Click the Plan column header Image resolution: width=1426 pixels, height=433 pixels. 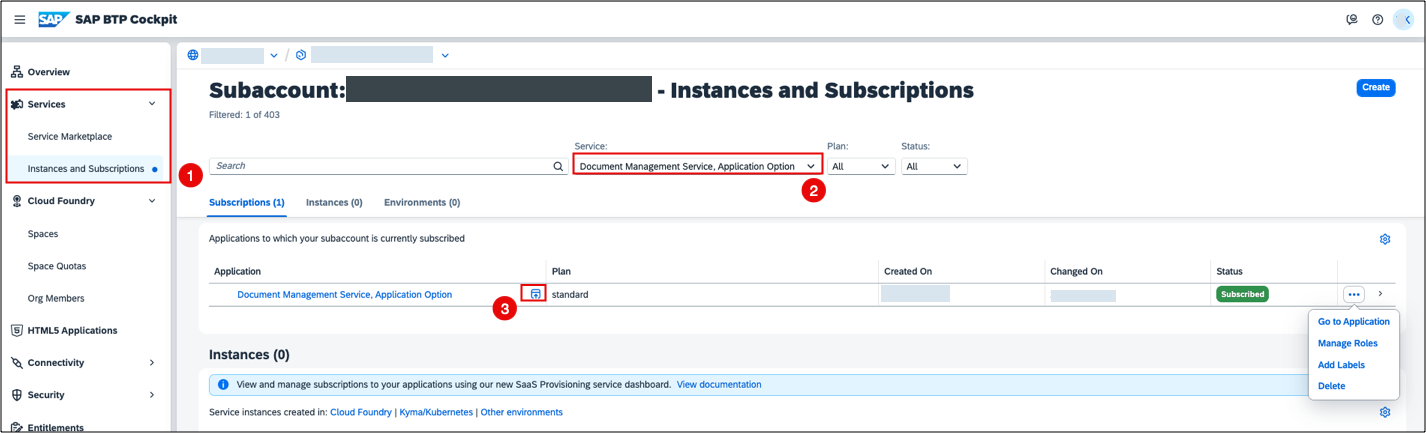click(x=561, y=272)
